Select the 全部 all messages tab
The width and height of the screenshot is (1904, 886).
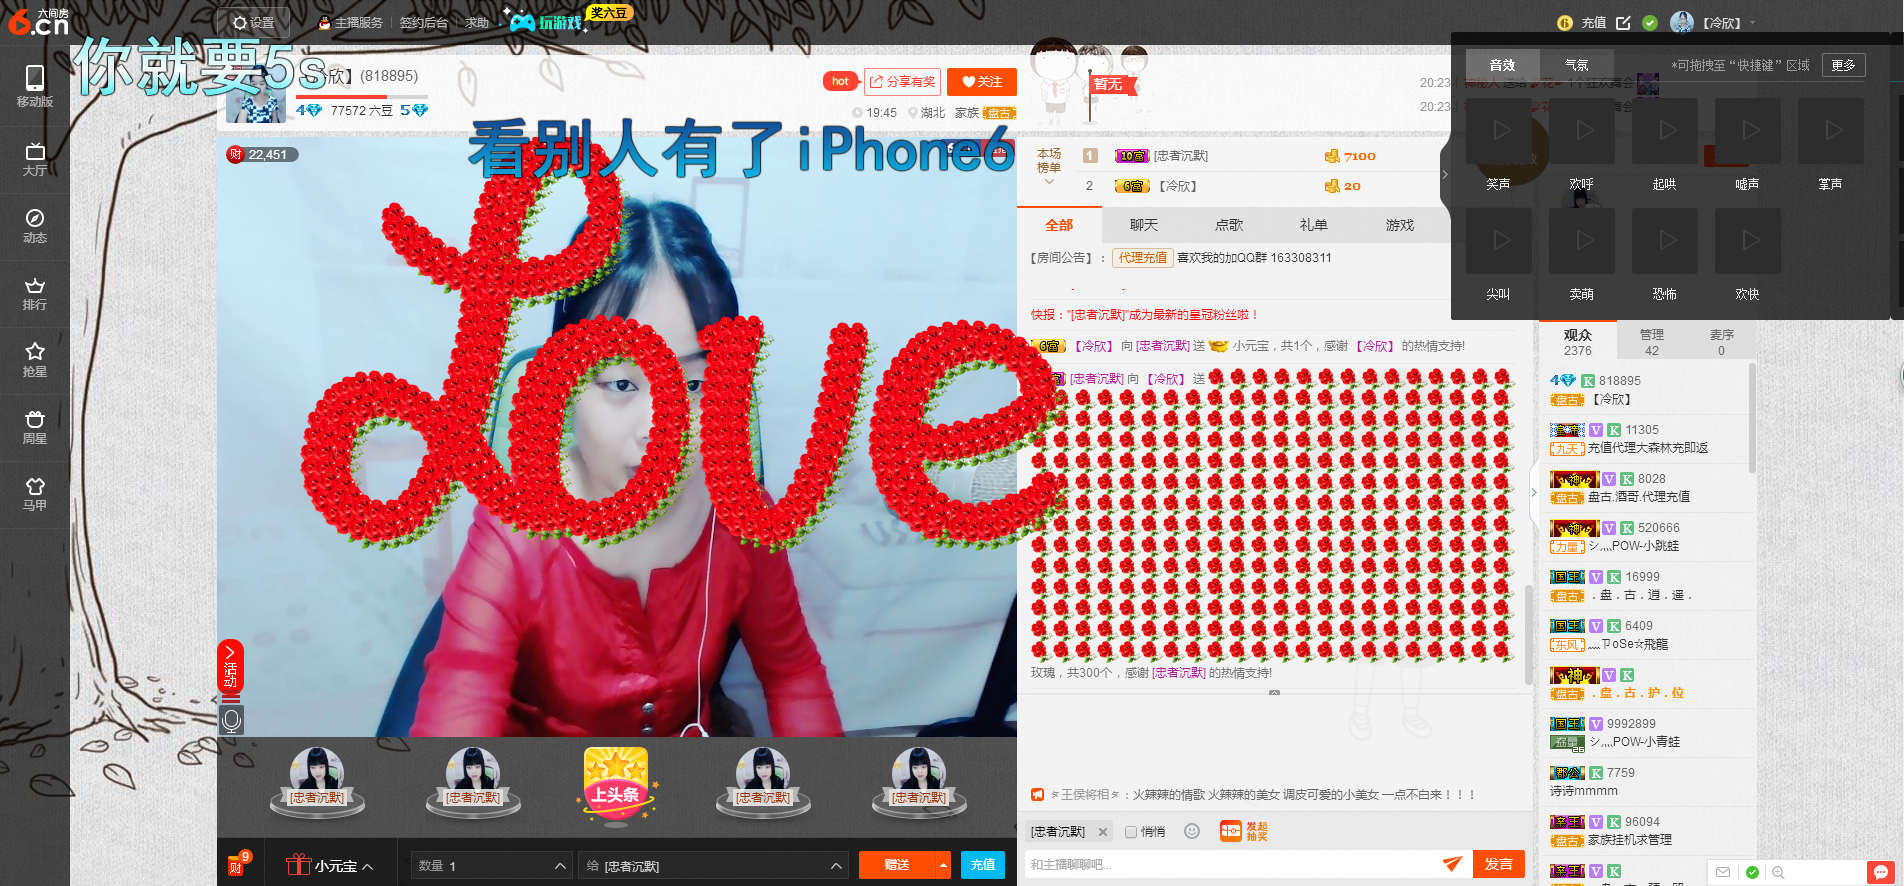[1059, 225]
